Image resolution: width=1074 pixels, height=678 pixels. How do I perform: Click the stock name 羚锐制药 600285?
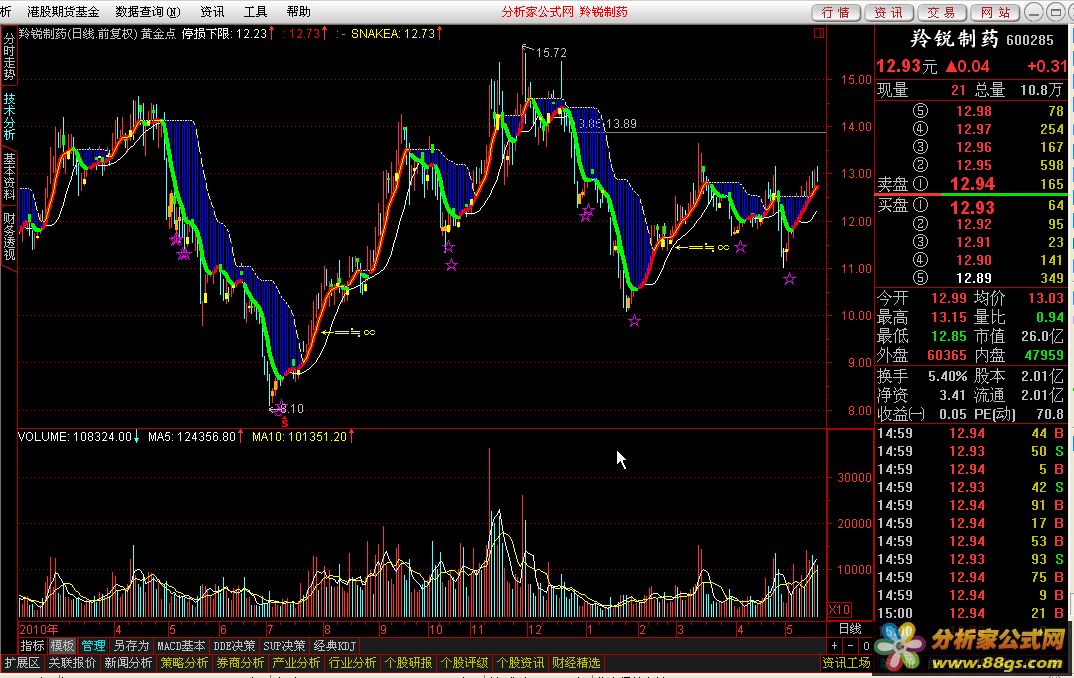(982, 39)
